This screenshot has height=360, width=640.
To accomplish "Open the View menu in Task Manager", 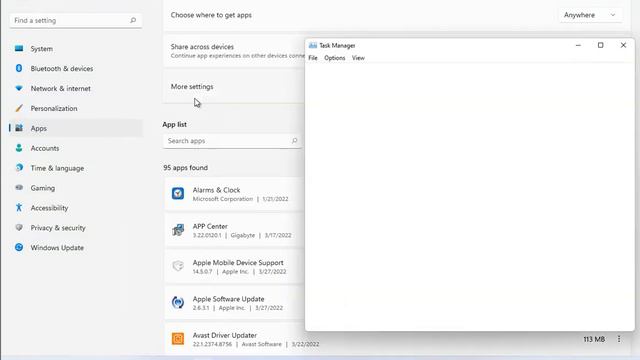I will [x=358, y=58].
